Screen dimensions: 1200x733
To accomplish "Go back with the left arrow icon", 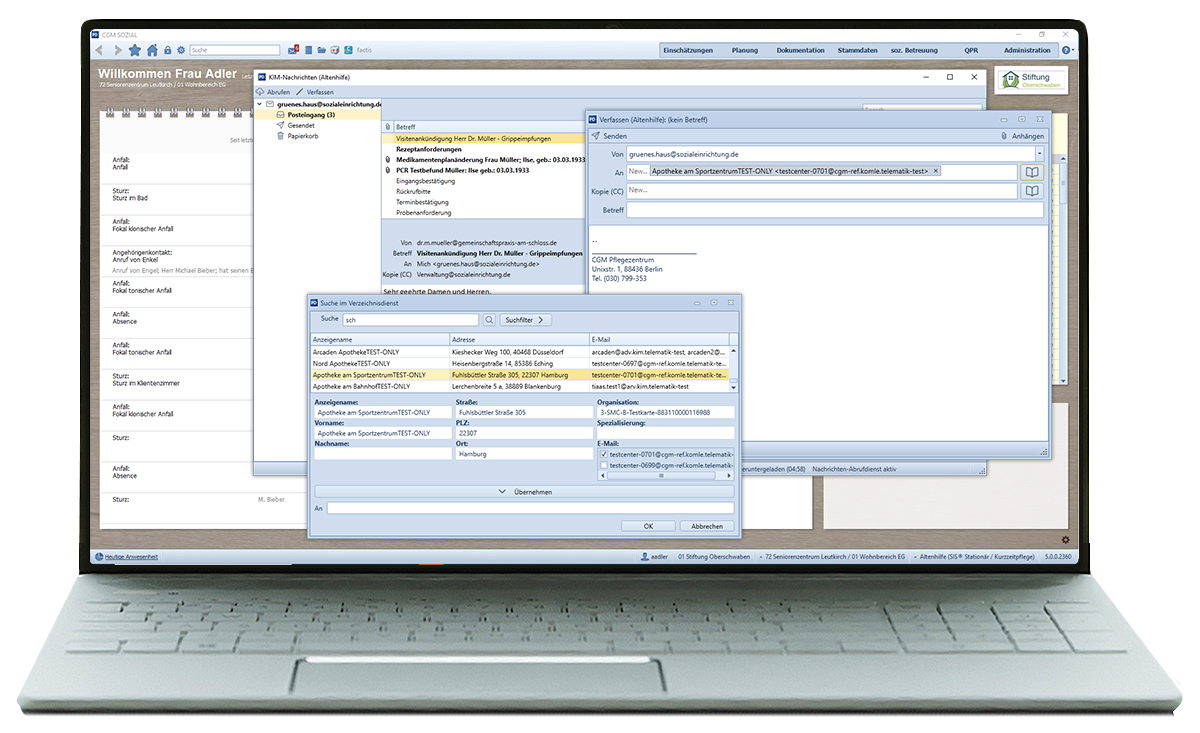I will coord(99,50).
